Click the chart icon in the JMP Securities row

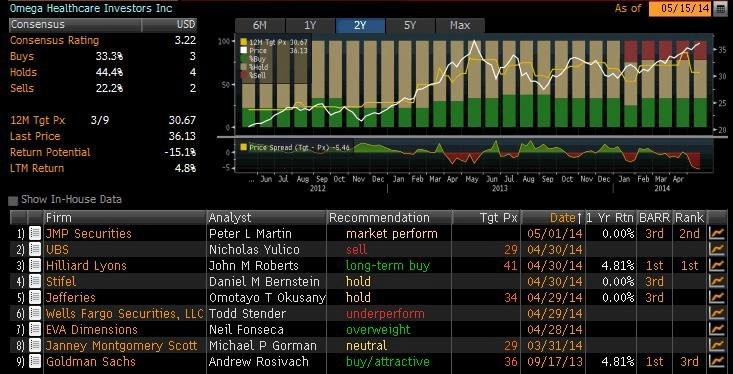(717, 233)
